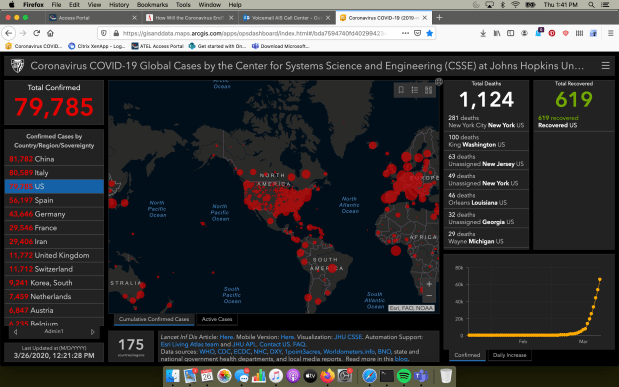Select New York City deaths entry

point(486,122)
